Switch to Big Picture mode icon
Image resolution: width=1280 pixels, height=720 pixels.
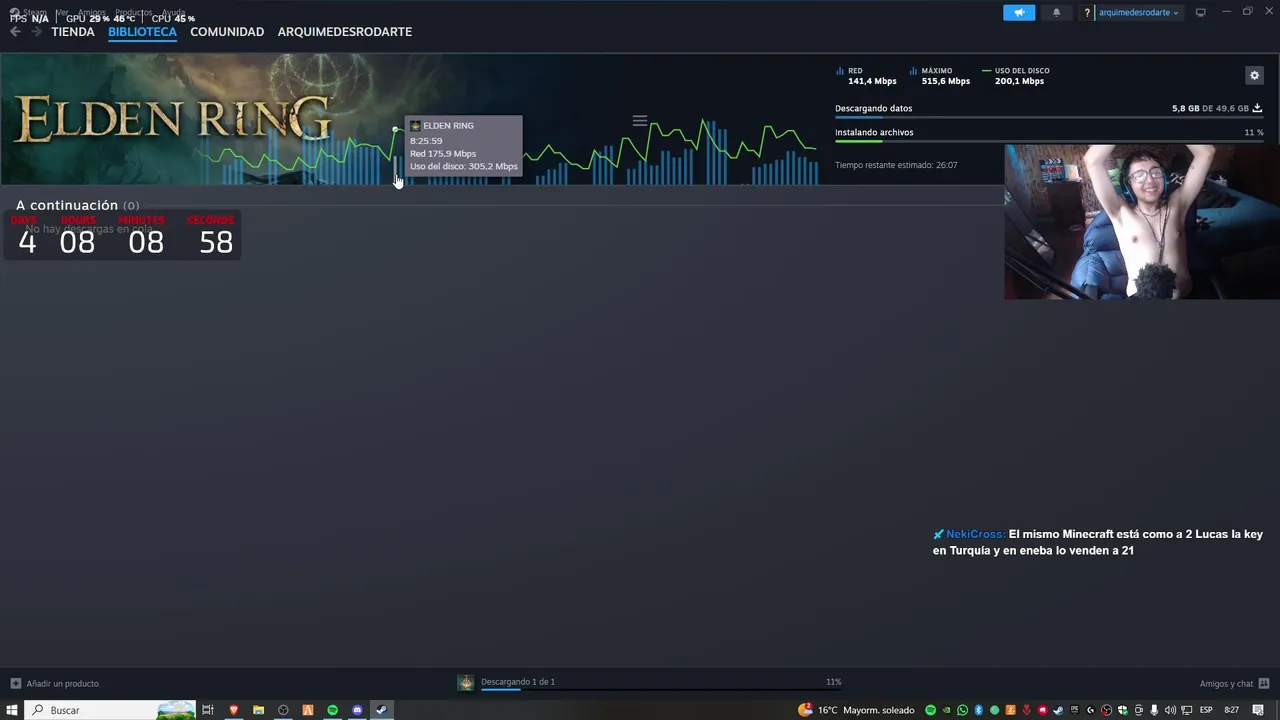click(1201, 12)
